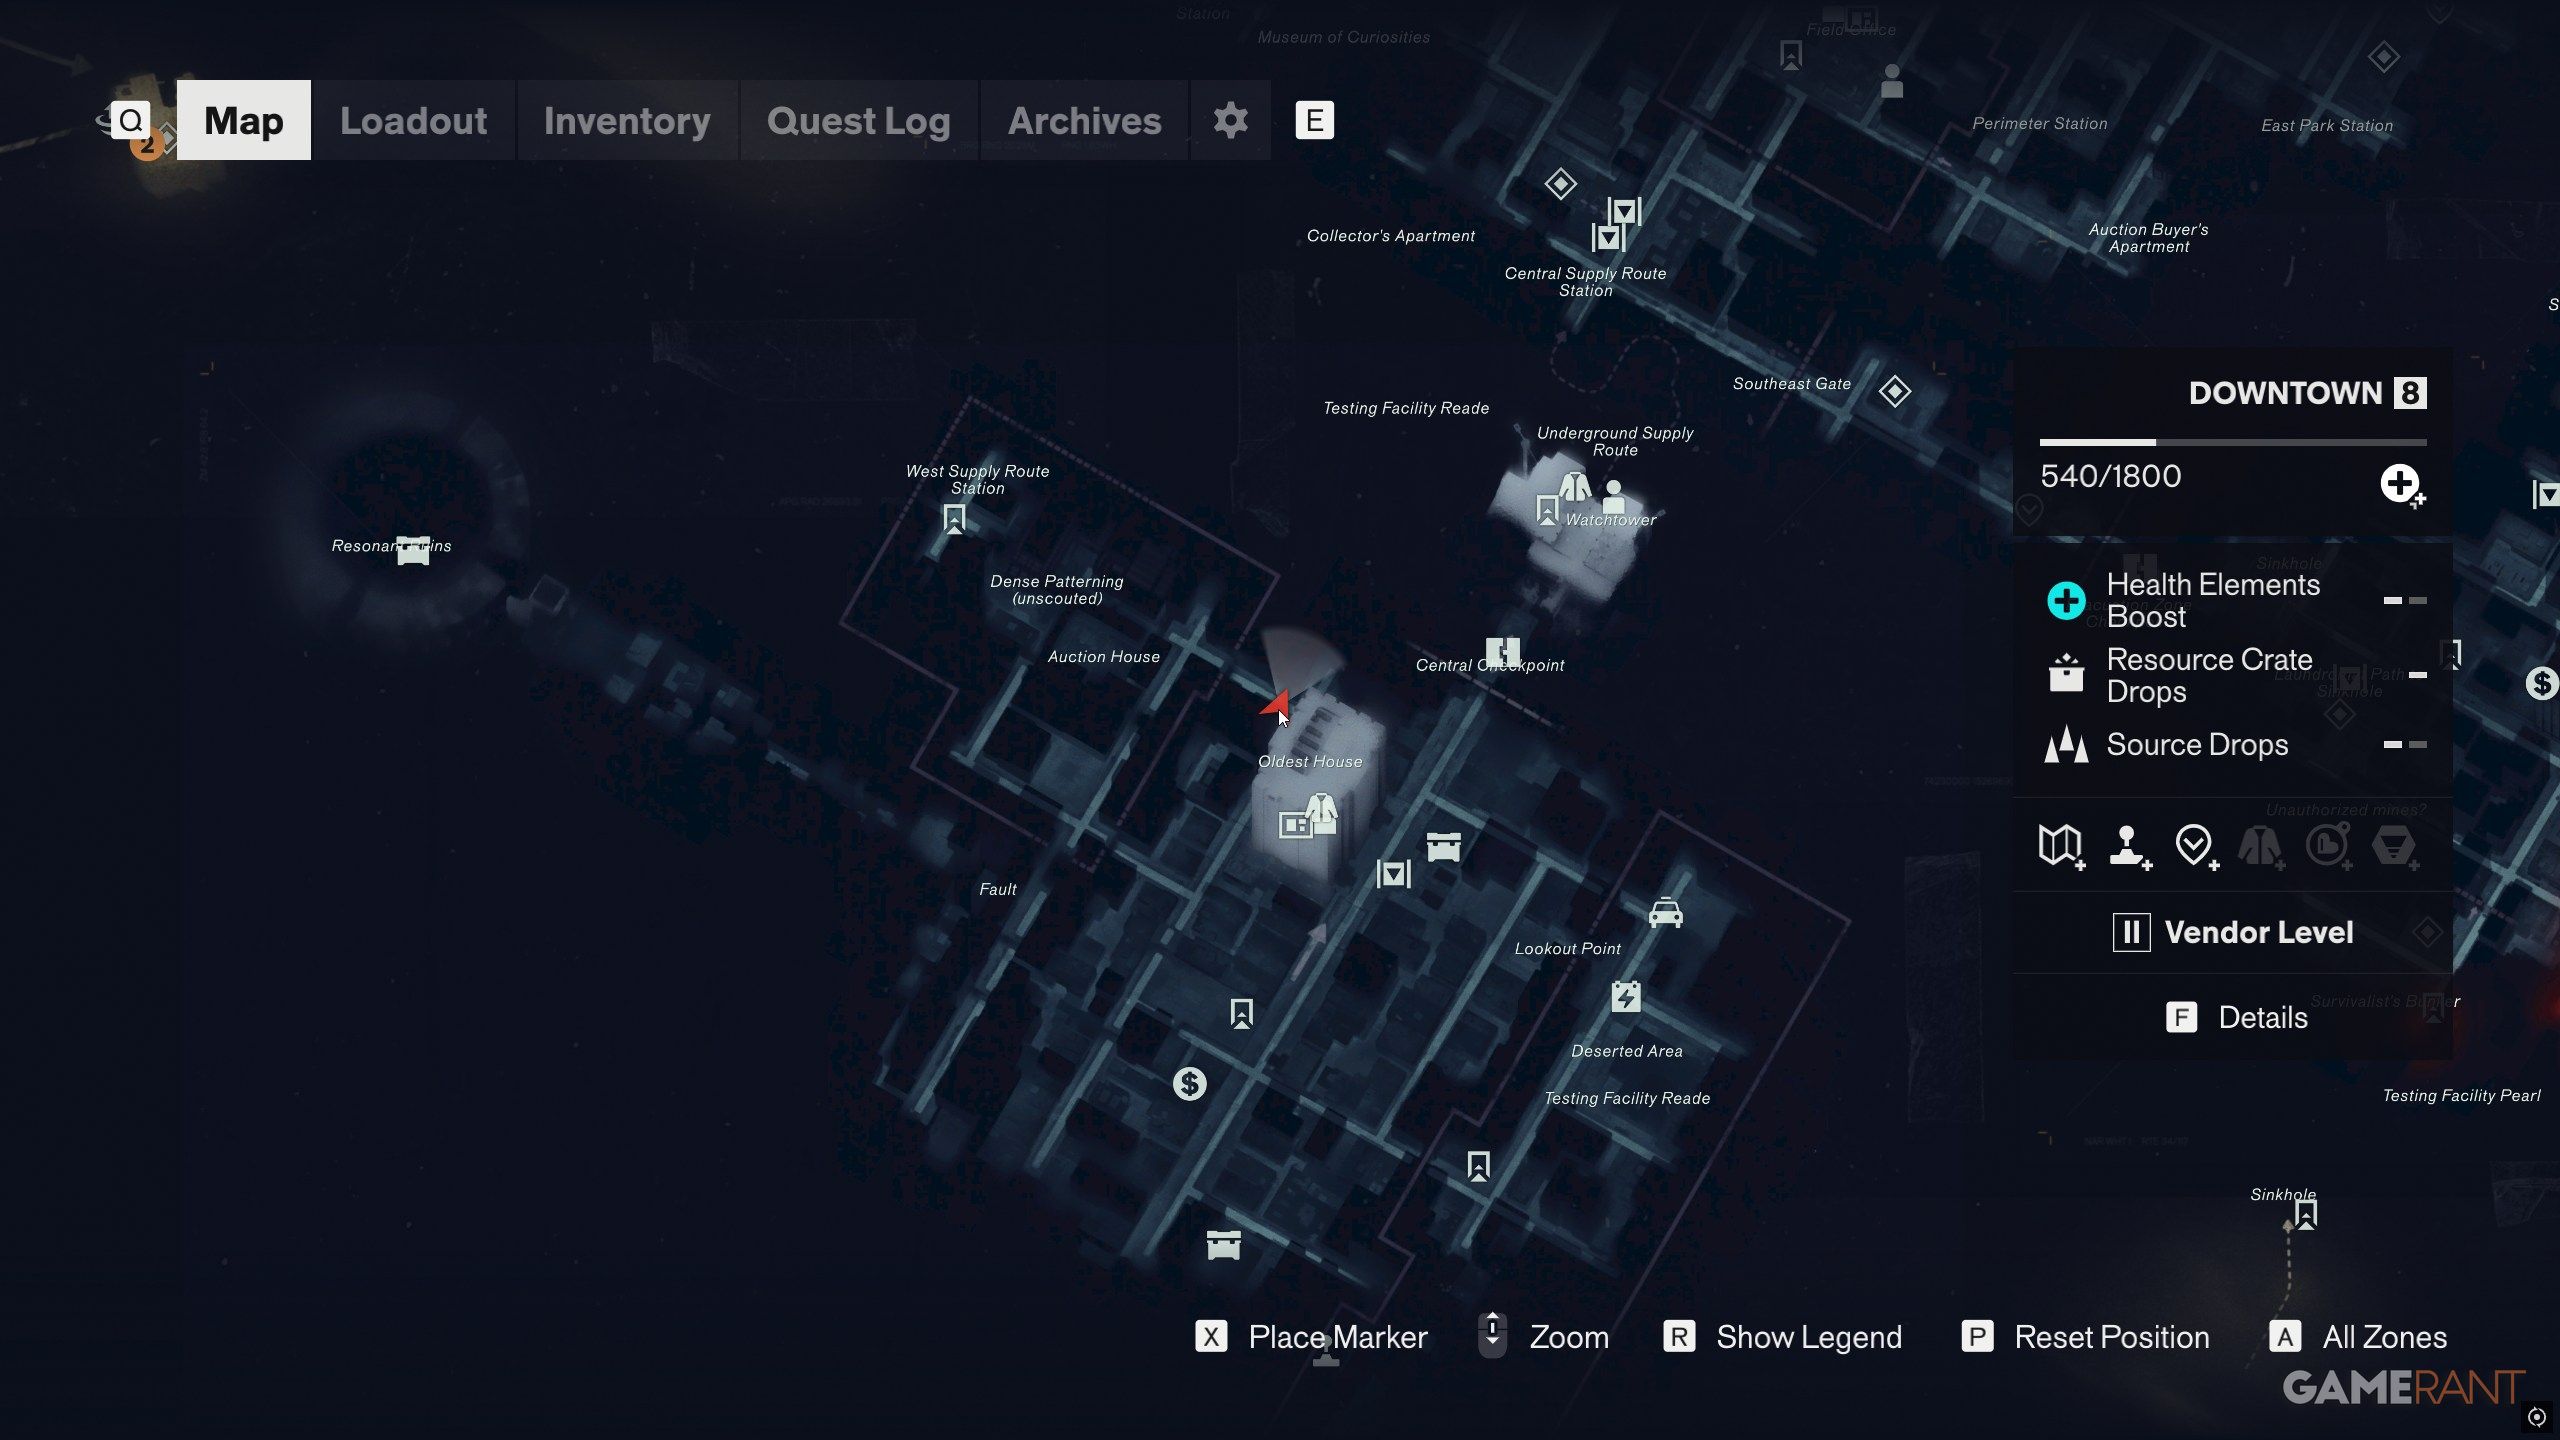Select Resonant Ruins chest marker

pyautogui.click(x=413, y=549)
